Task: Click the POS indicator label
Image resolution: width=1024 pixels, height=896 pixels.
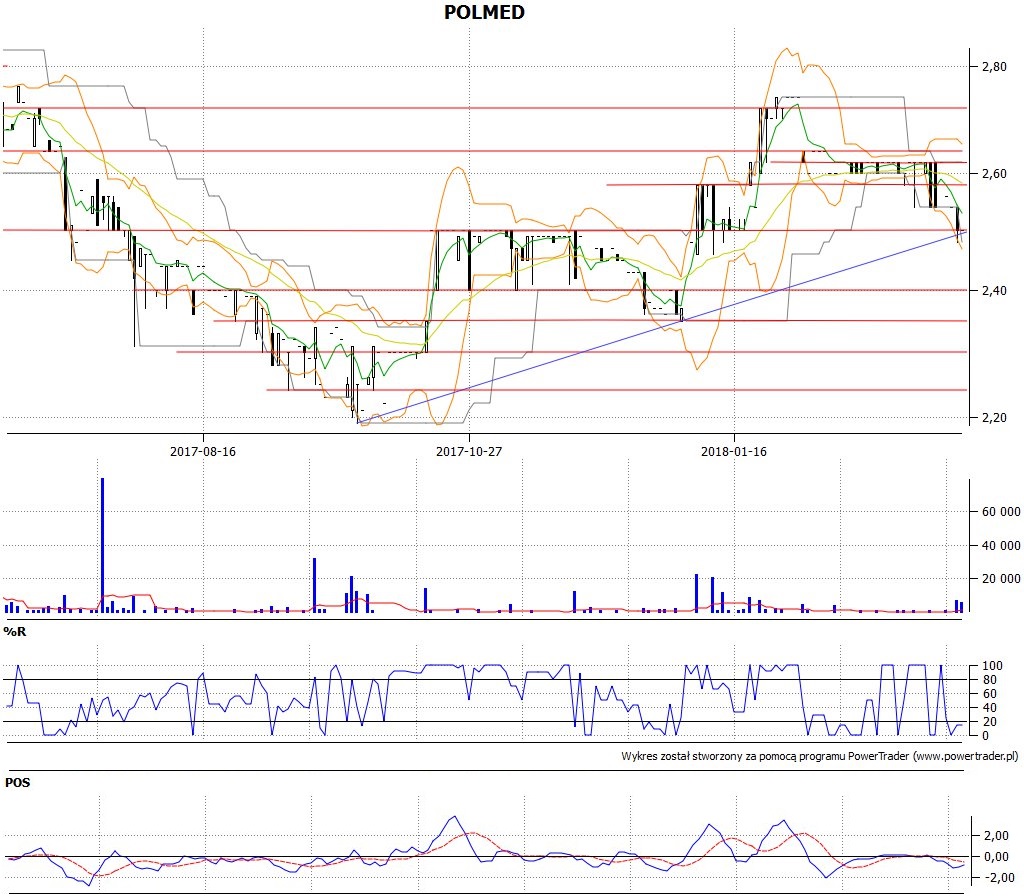Action: point(18,782)
